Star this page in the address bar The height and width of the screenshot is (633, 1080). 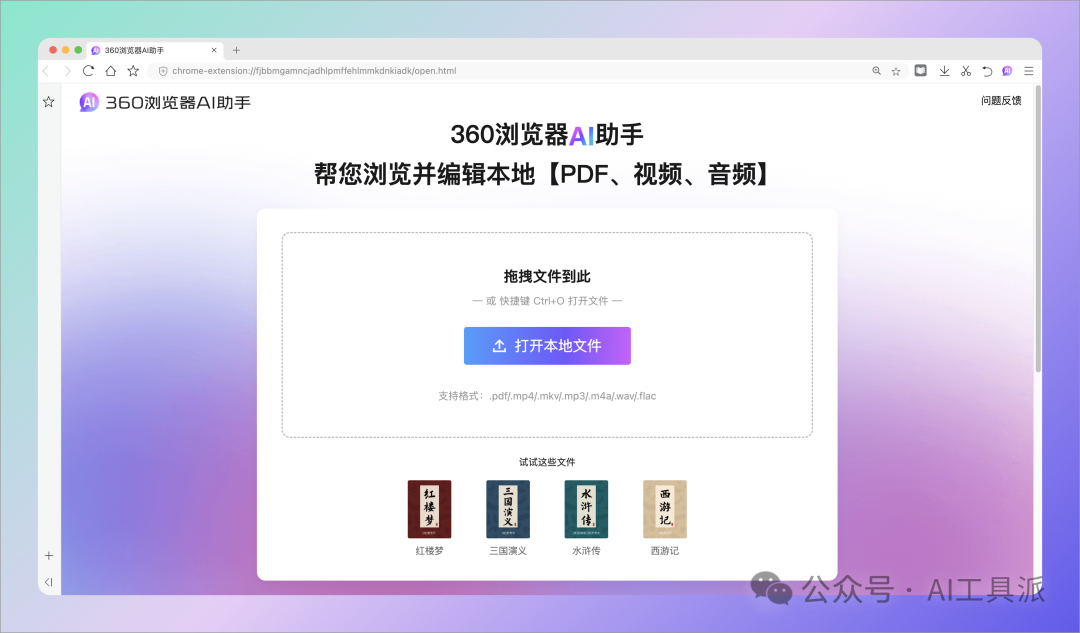(x=895, y=71)
